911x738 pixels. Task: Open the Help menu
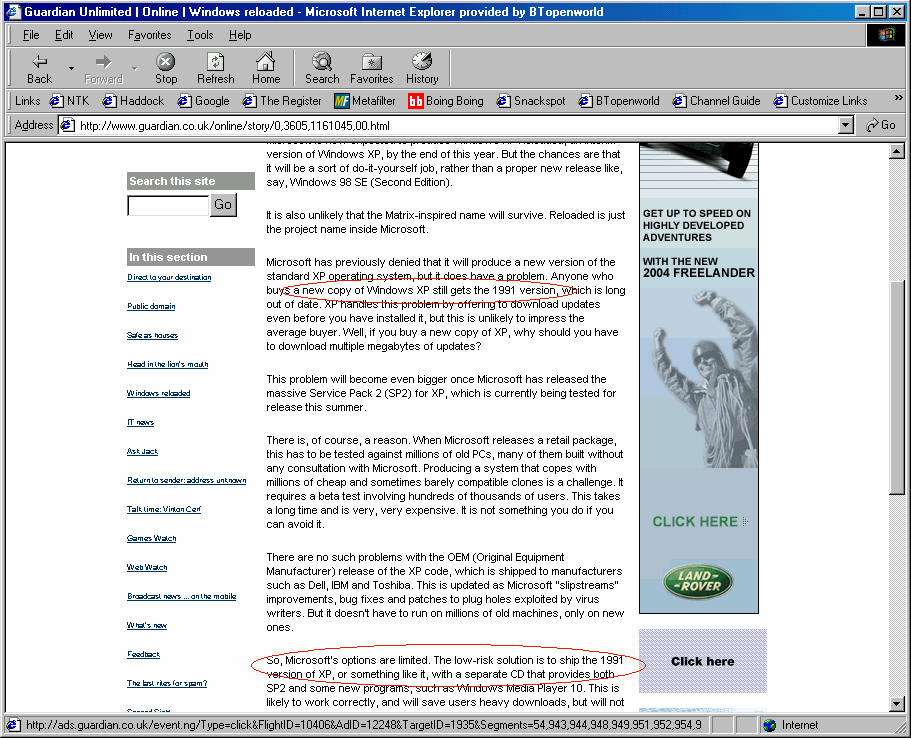[x=240, y=35]
